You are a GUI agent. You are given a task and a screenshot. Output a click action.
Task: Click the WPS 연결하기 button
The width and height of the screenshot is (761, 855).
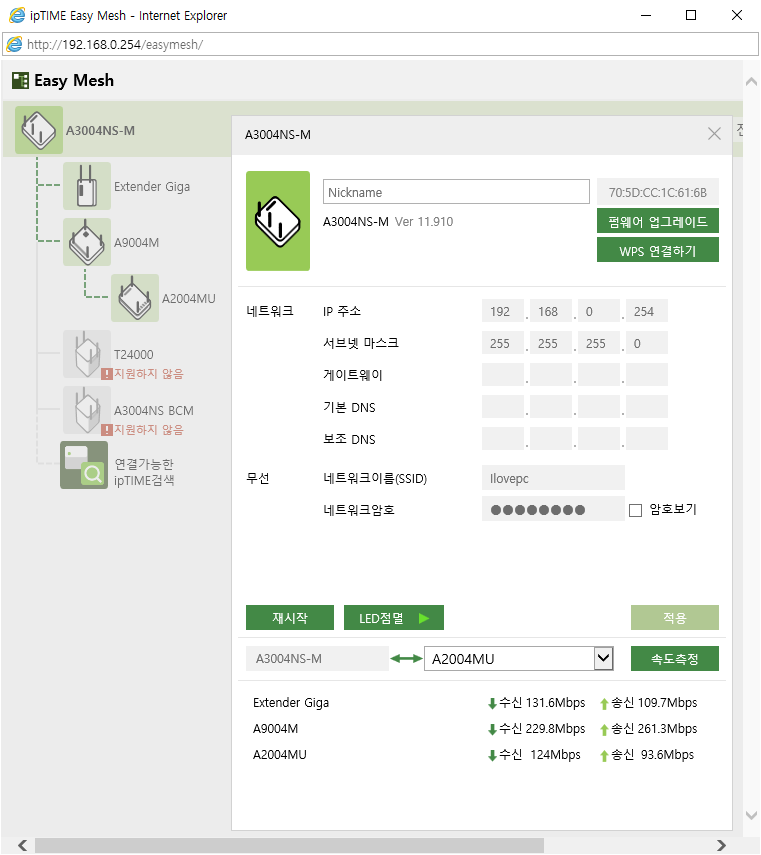(x=658, y=250)
